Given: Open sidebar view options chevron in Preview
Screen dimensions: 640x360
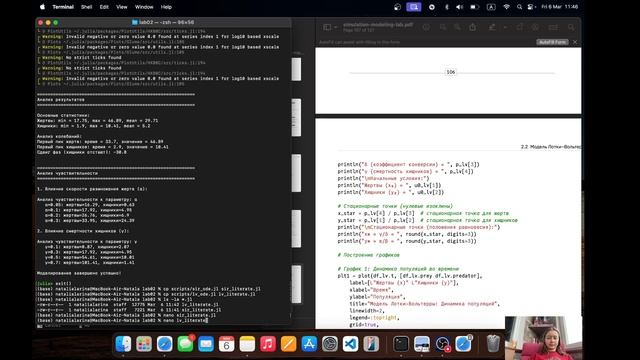Looking at the screenshot, I should [336, 27].
